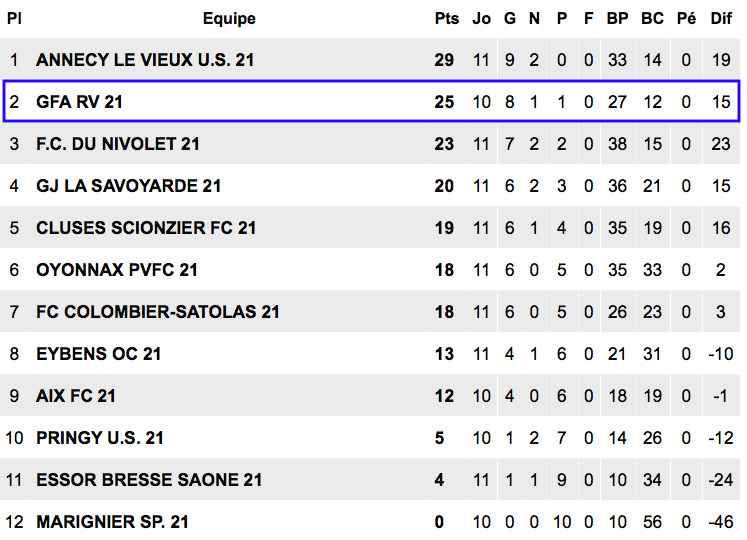Select AIX FC 21 row
Screen dimensions: 747x540
(372, 396)
